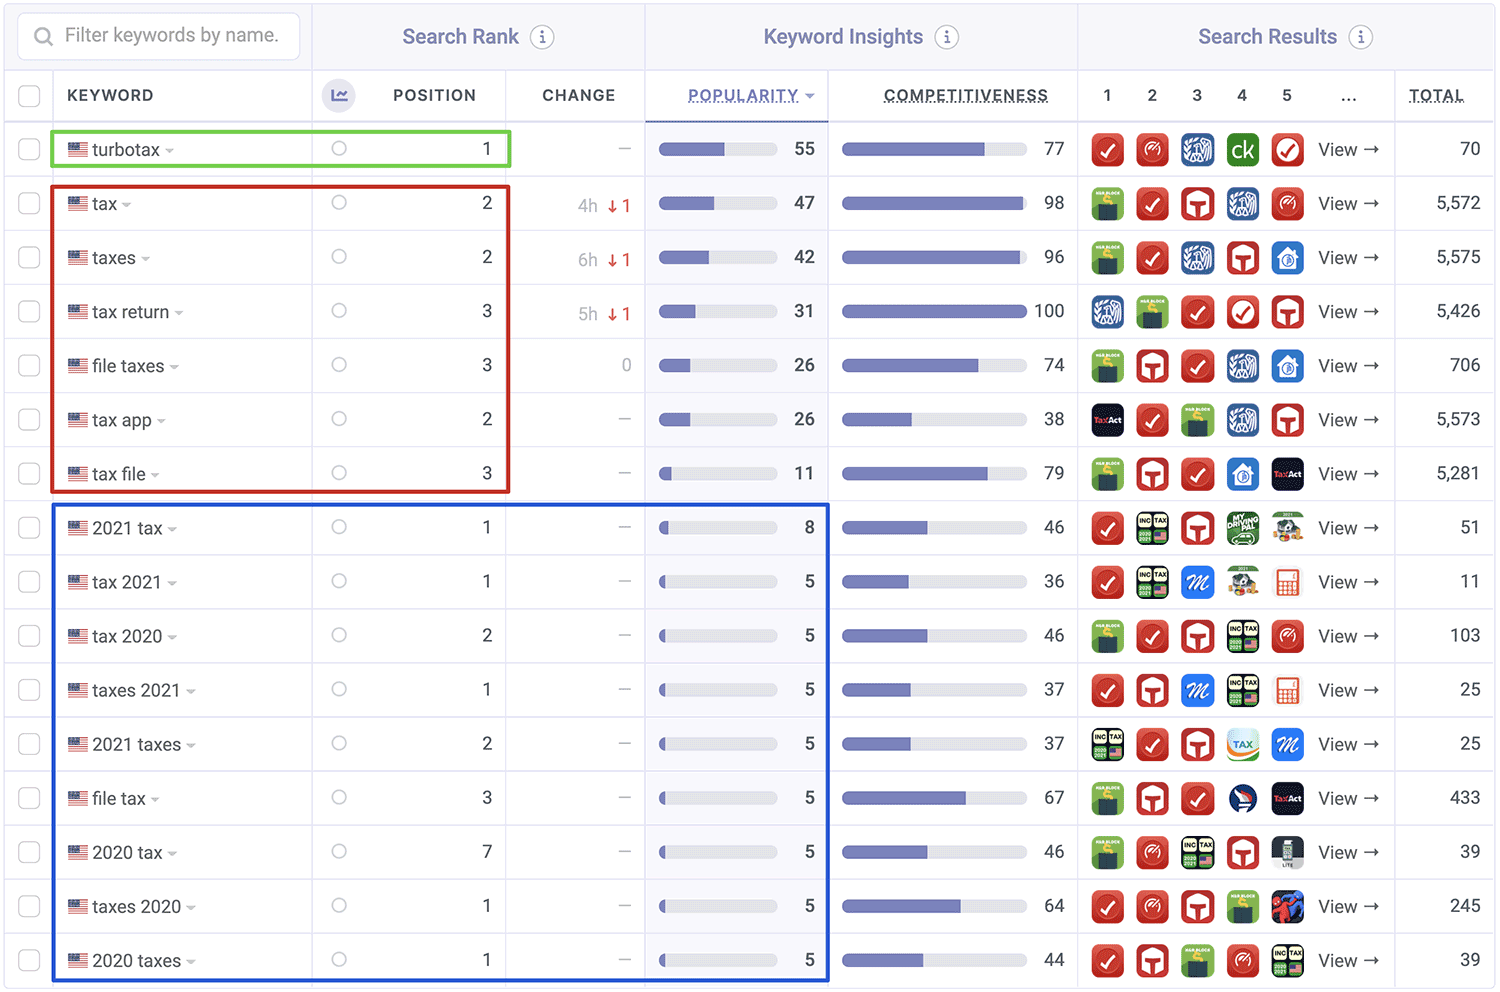The width and height of the screenshot is (1500, 992).
Task: Expand the file tax keyword dropdown arrow
Action: coord(156,799)
